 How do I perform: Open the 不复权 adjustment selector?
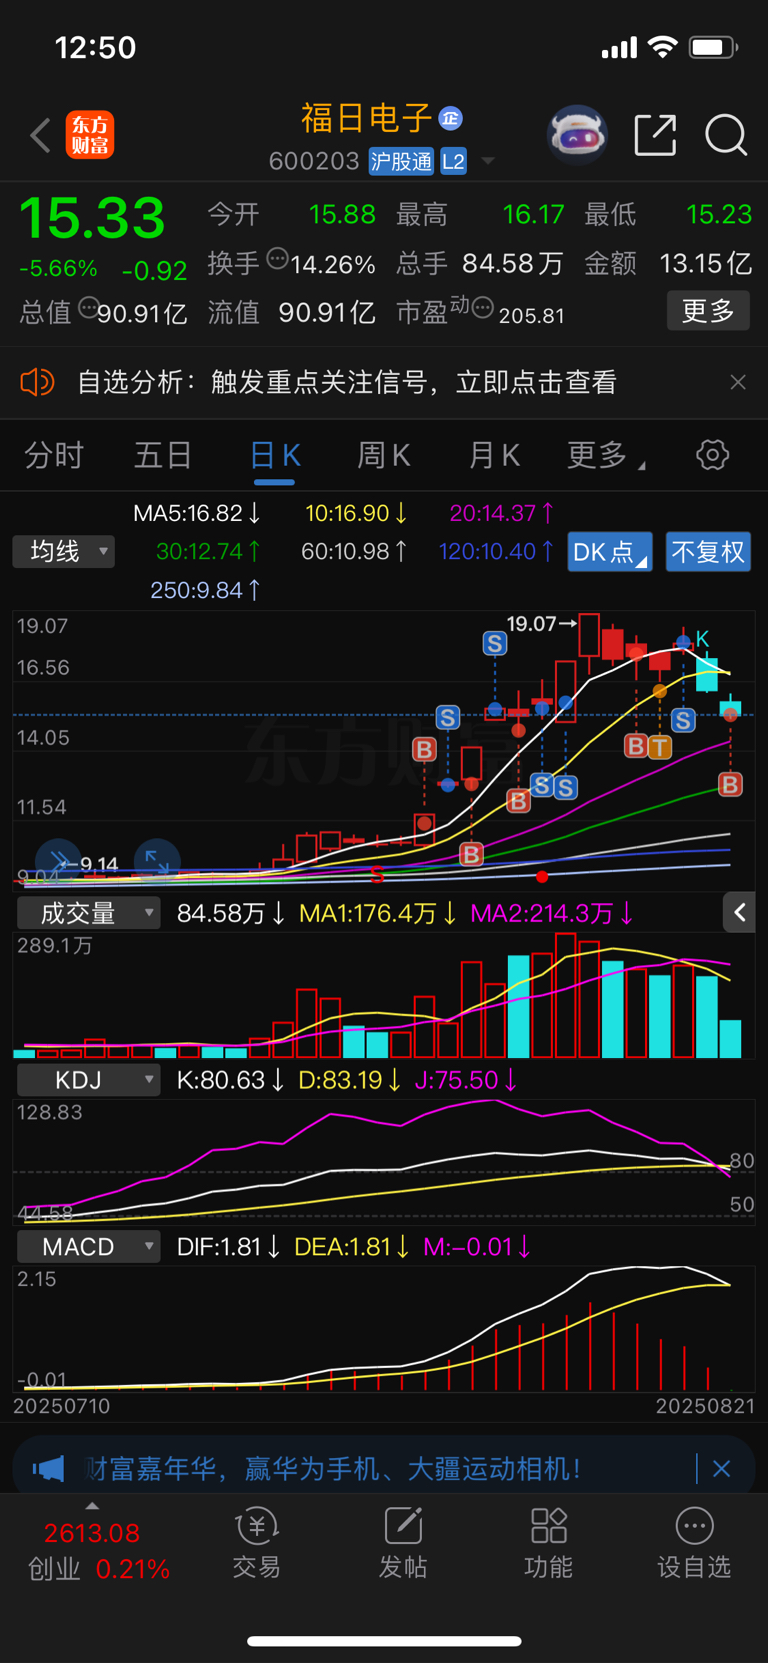coord(708,551)
